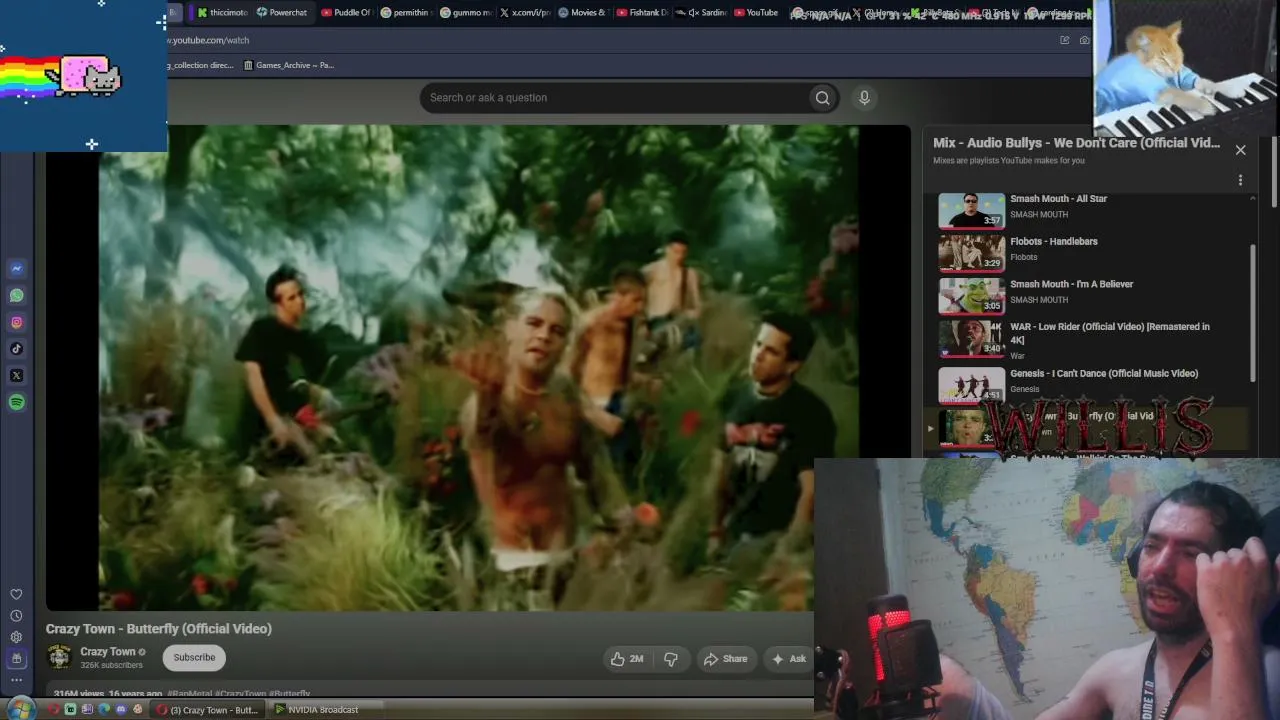Like the Crazy Town Butterfly video

click(x=627, y=659)
